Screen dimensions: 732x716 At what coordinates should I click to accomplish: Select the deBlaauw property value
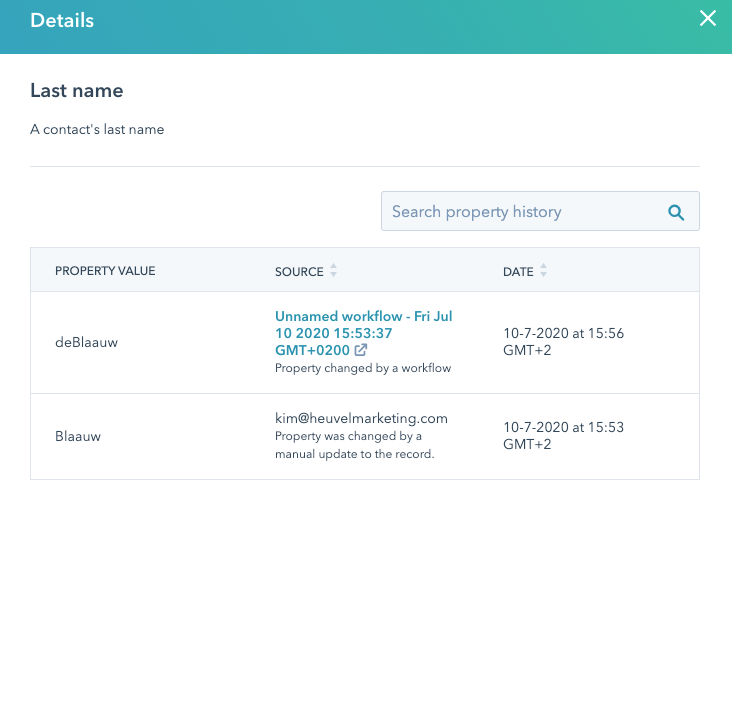click(86, 343)
